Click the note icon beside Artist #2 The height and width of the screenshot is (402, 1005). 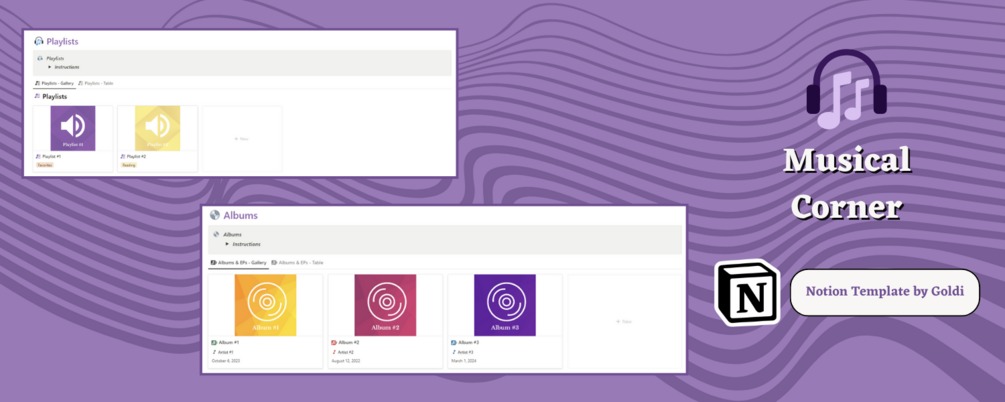(334, 352)
